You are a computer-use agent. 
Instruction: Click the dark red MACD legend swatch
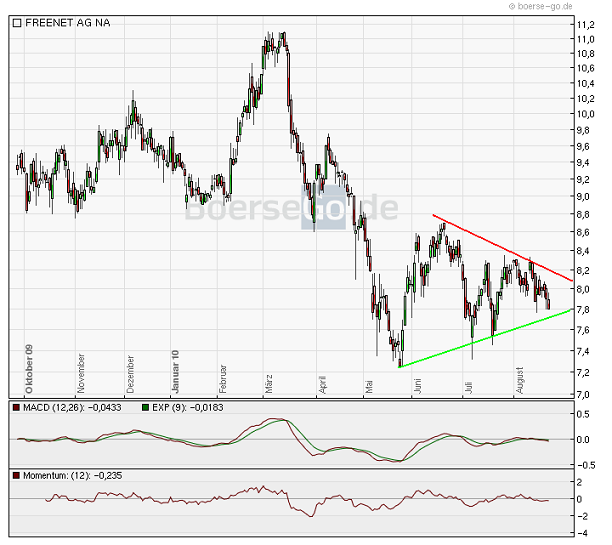pyautogui.click(x=16, y=408)
